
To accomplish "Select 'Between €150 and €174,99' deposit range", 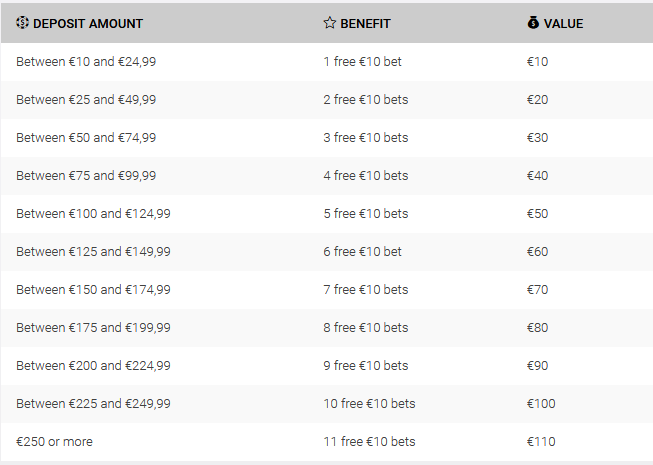I will coord(93,290).
